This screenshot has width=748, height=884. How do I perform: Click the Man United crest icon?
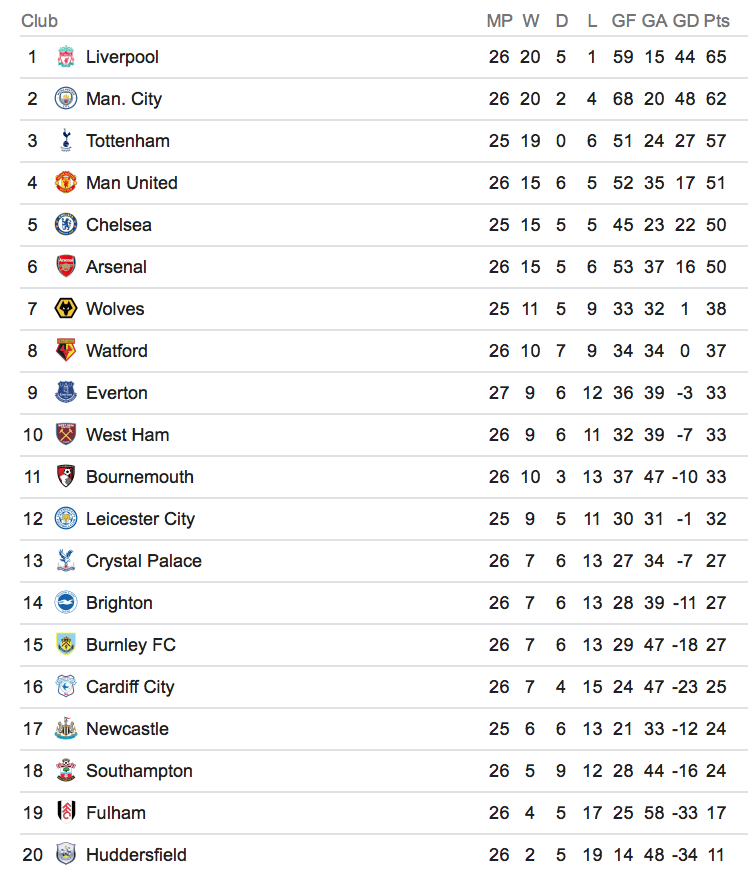coord(66,183)
